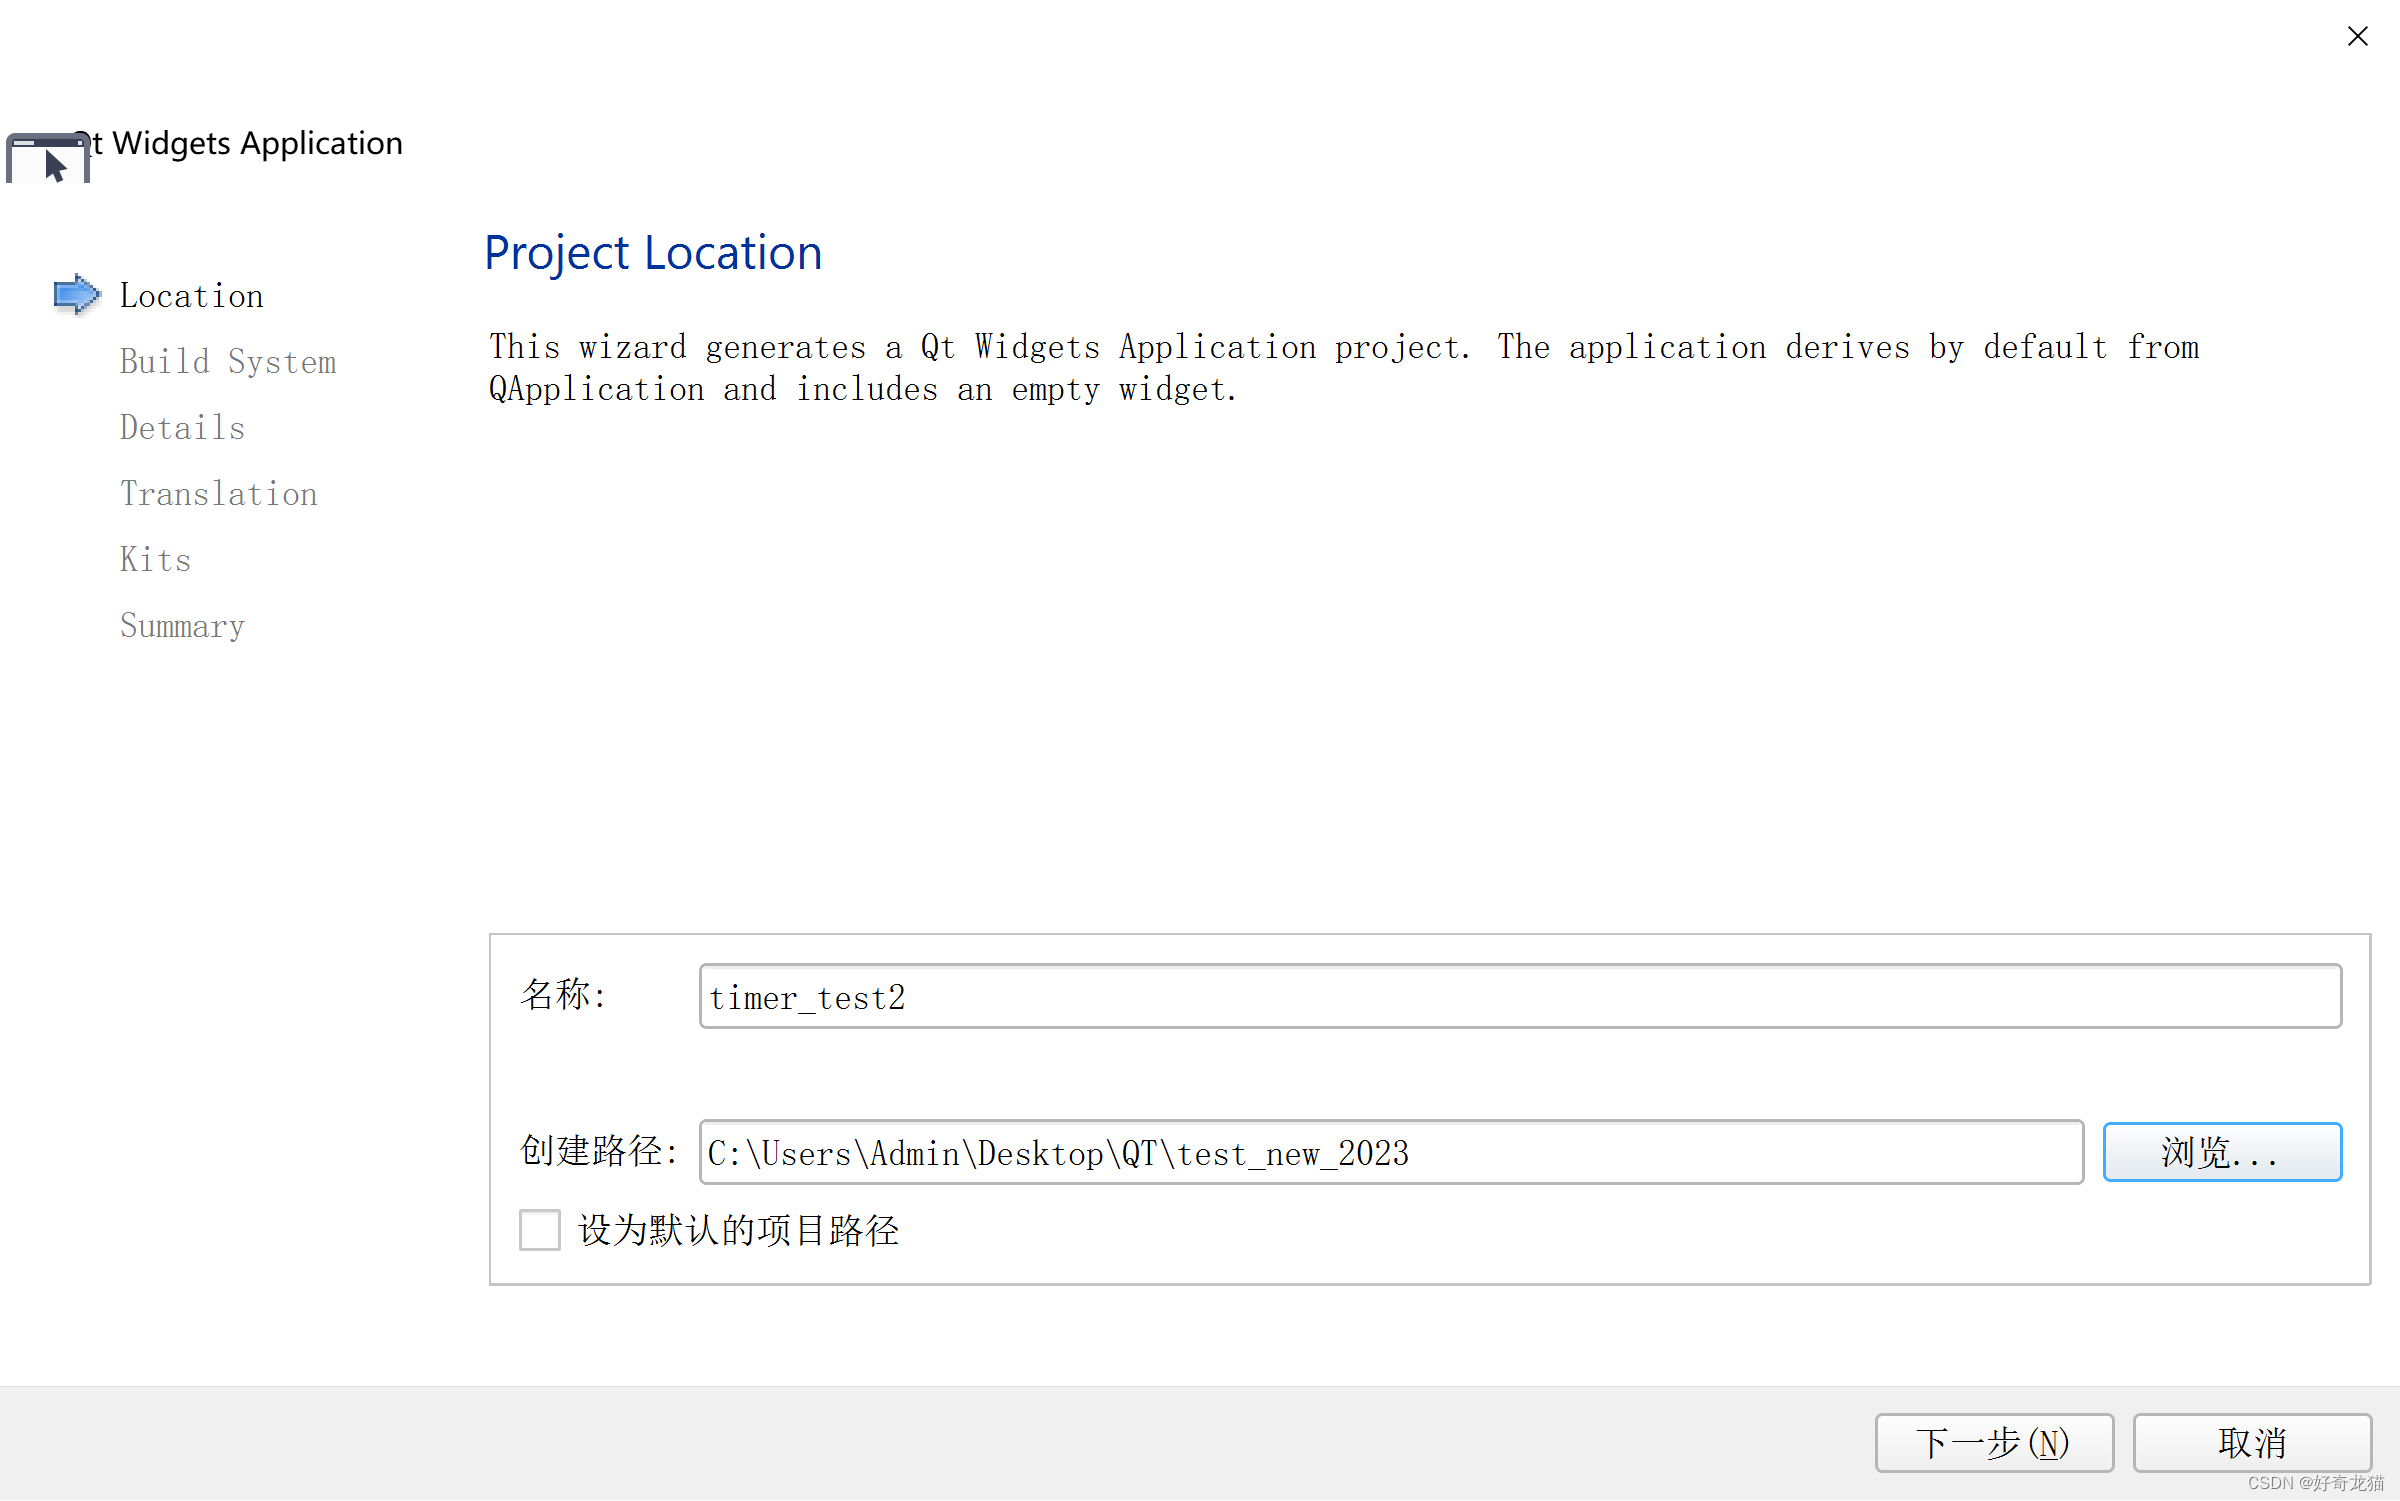Click inside 名称 project name input field

(1520, 996)
